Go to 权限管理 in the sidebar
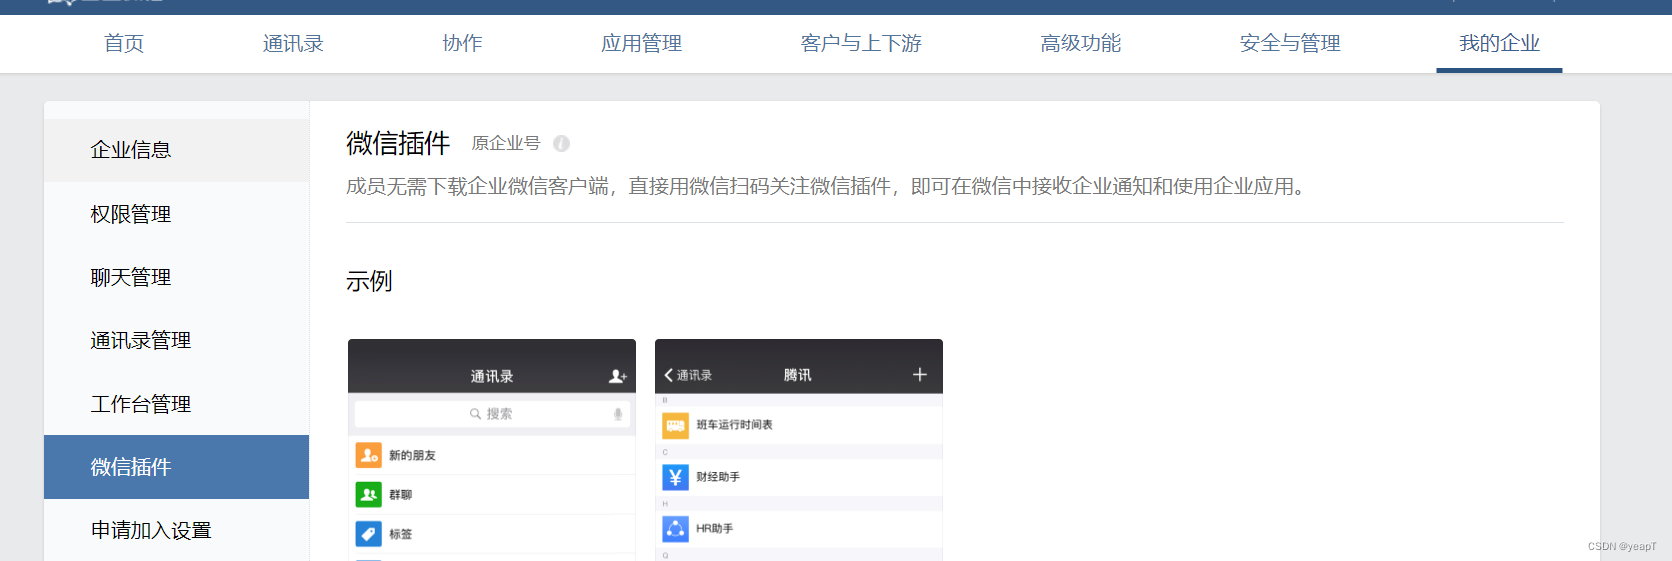1672x561 pixels. pyautogui.click(x=176, y=214)
